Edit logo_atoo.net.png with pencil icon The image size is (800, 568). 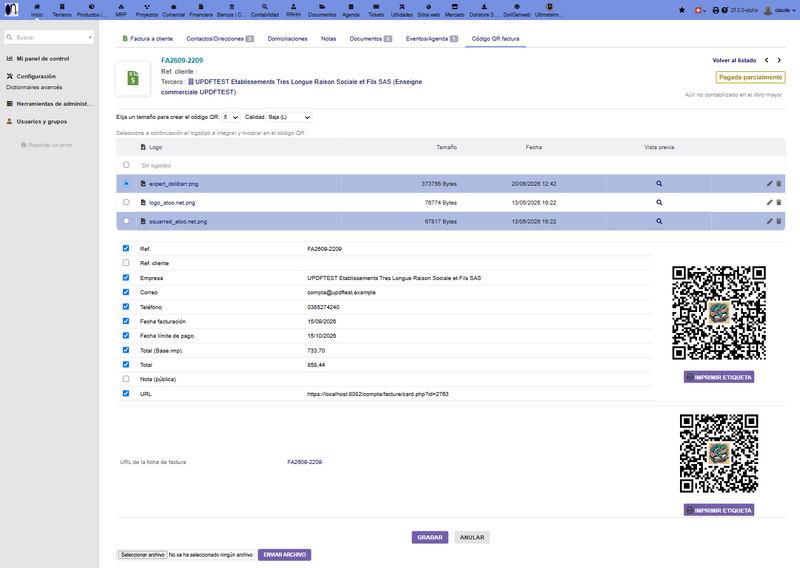(769, 203)
